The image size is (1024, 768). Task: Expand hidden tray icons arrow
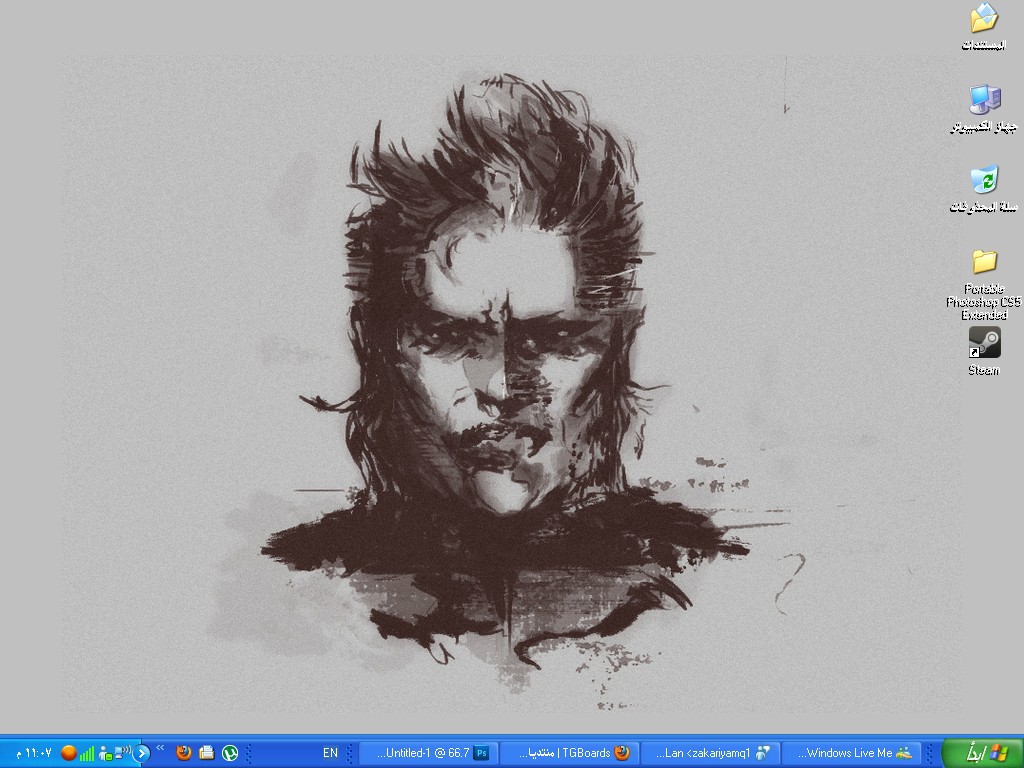pos(142,754)
